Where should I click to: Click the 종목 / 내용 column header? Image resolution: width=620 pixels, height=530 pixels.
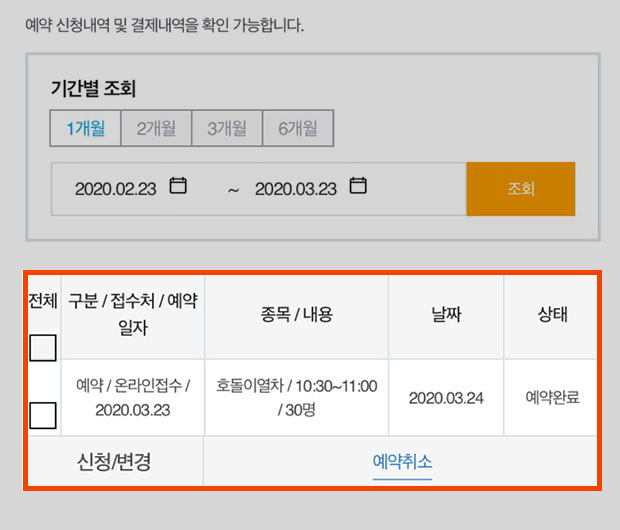[296, 314]
